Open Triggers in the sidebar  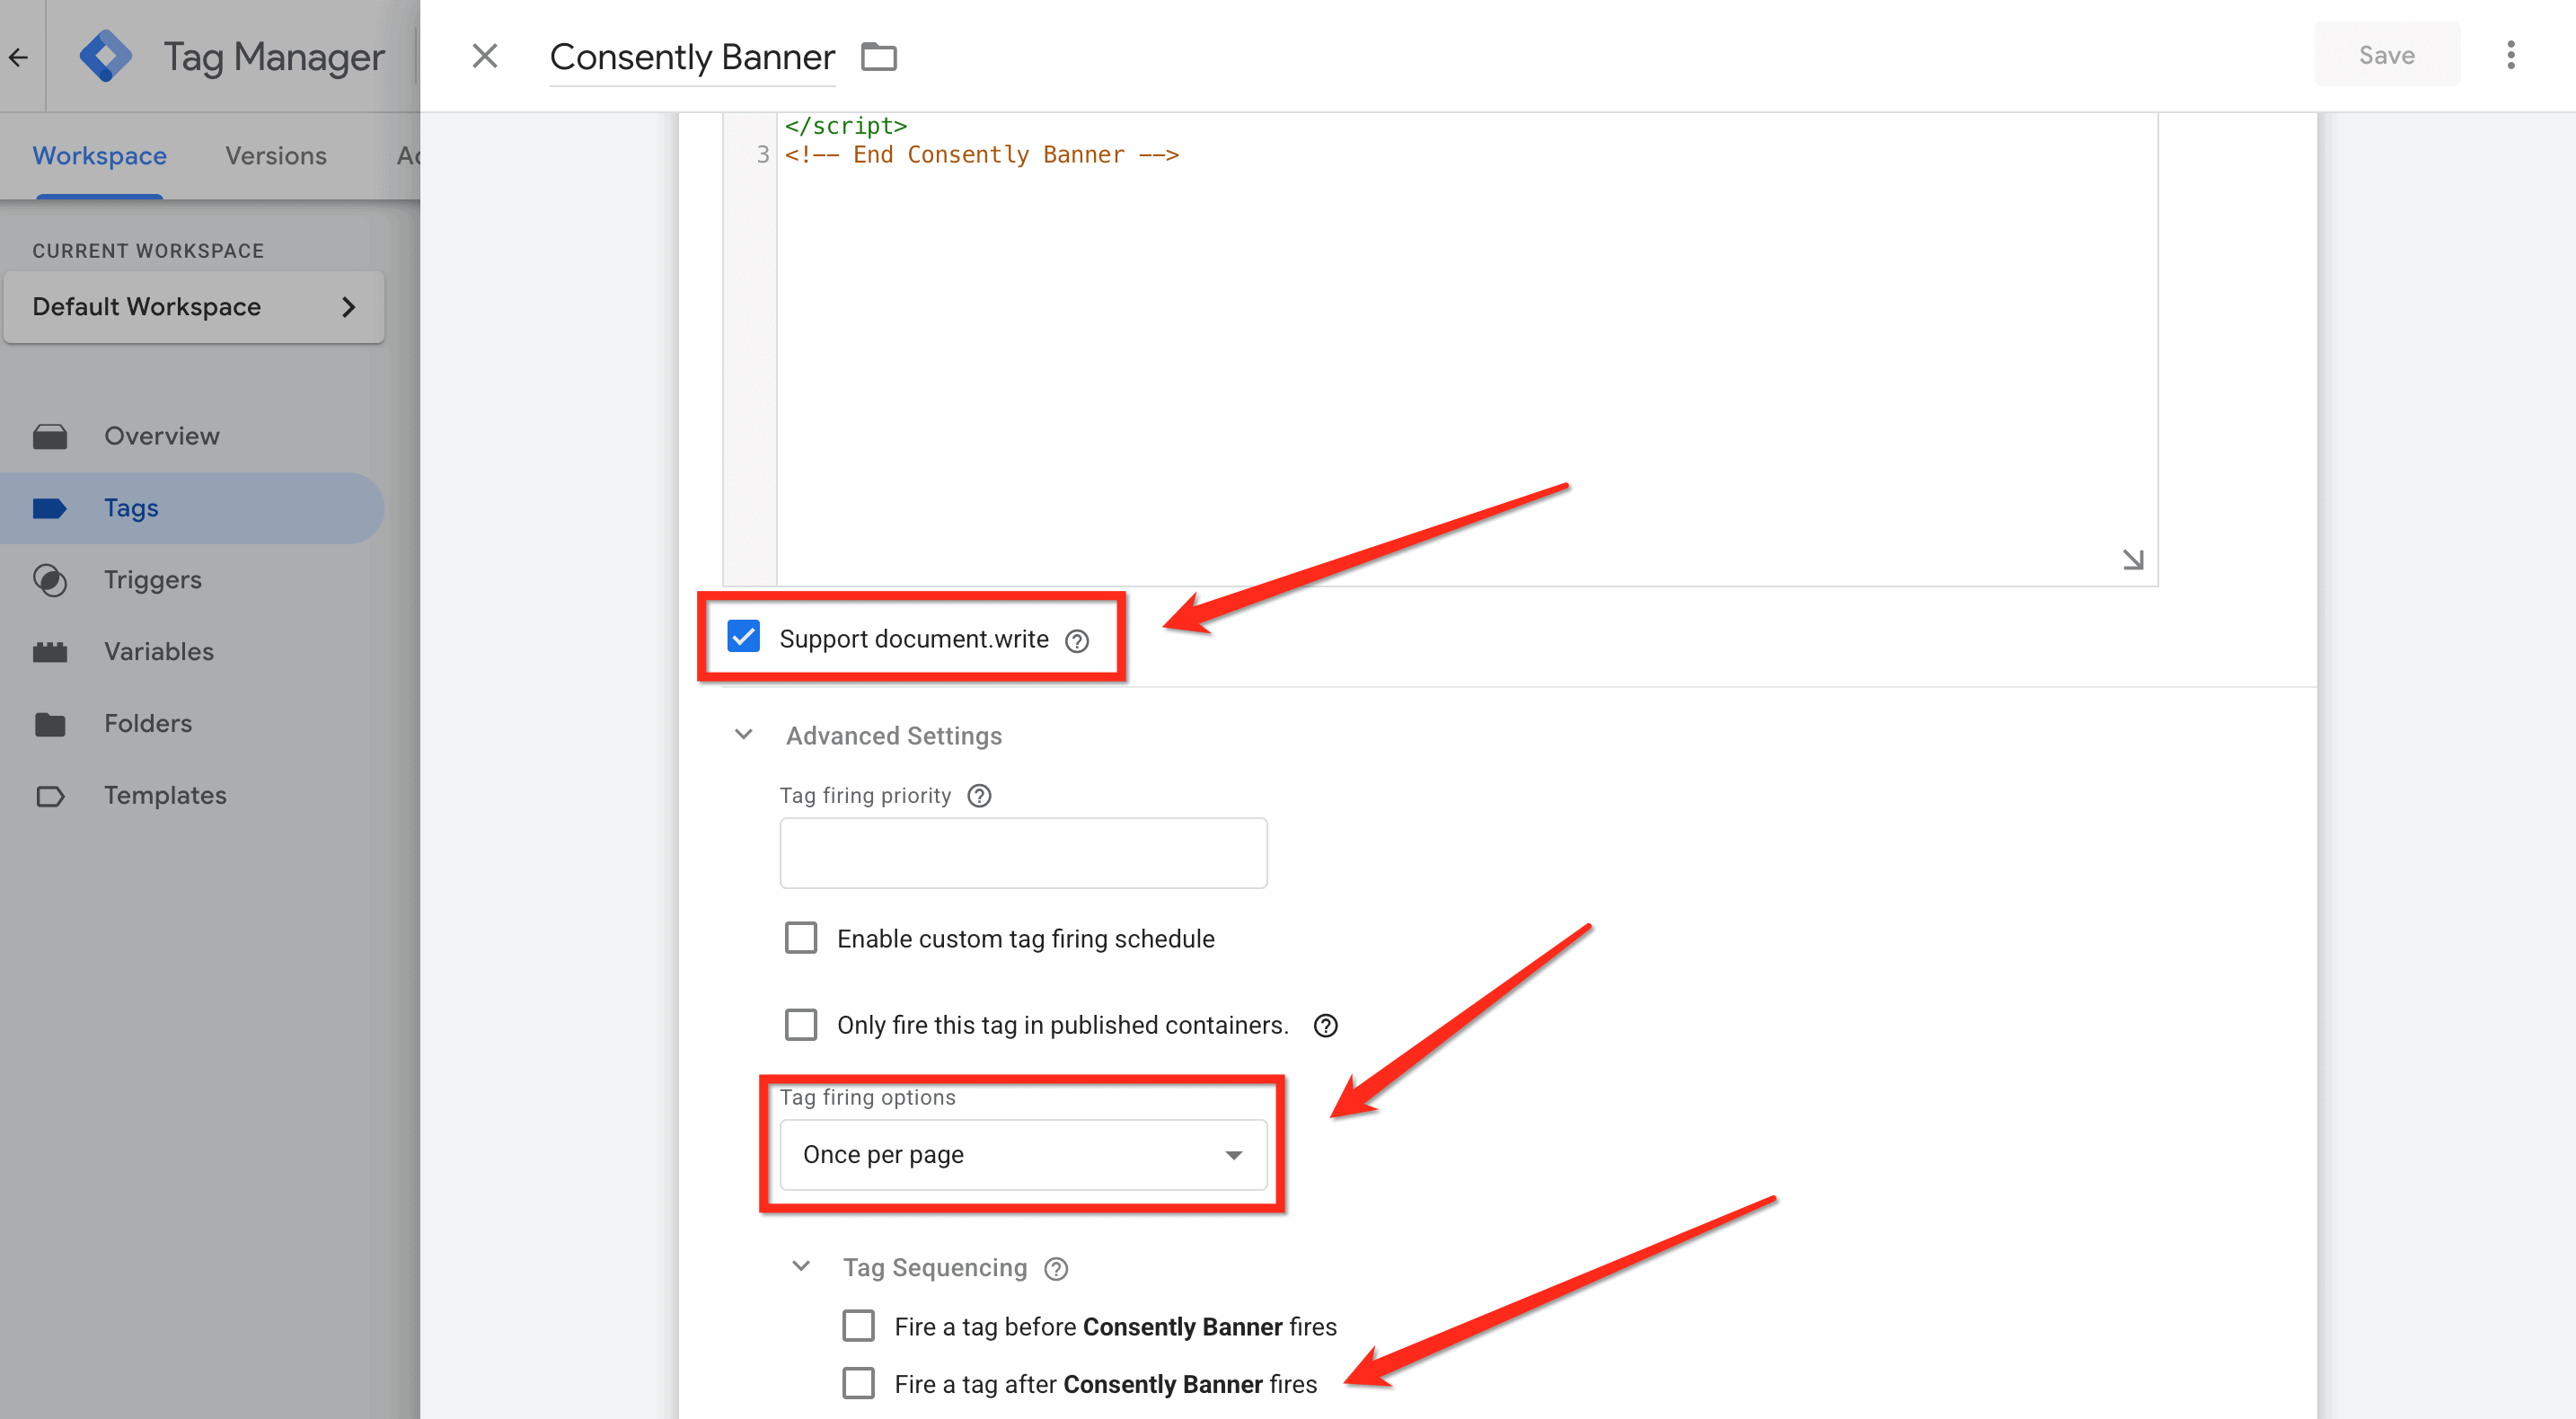tap(153, 580)
